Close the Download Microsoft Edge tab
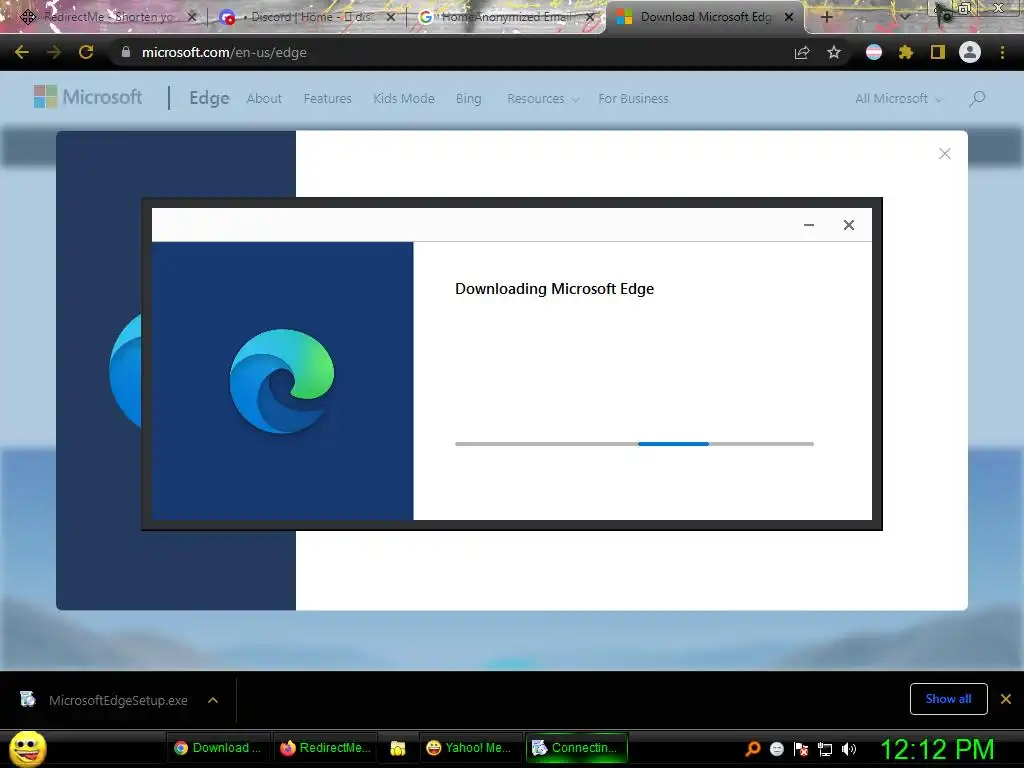 (x=789, y=17)
